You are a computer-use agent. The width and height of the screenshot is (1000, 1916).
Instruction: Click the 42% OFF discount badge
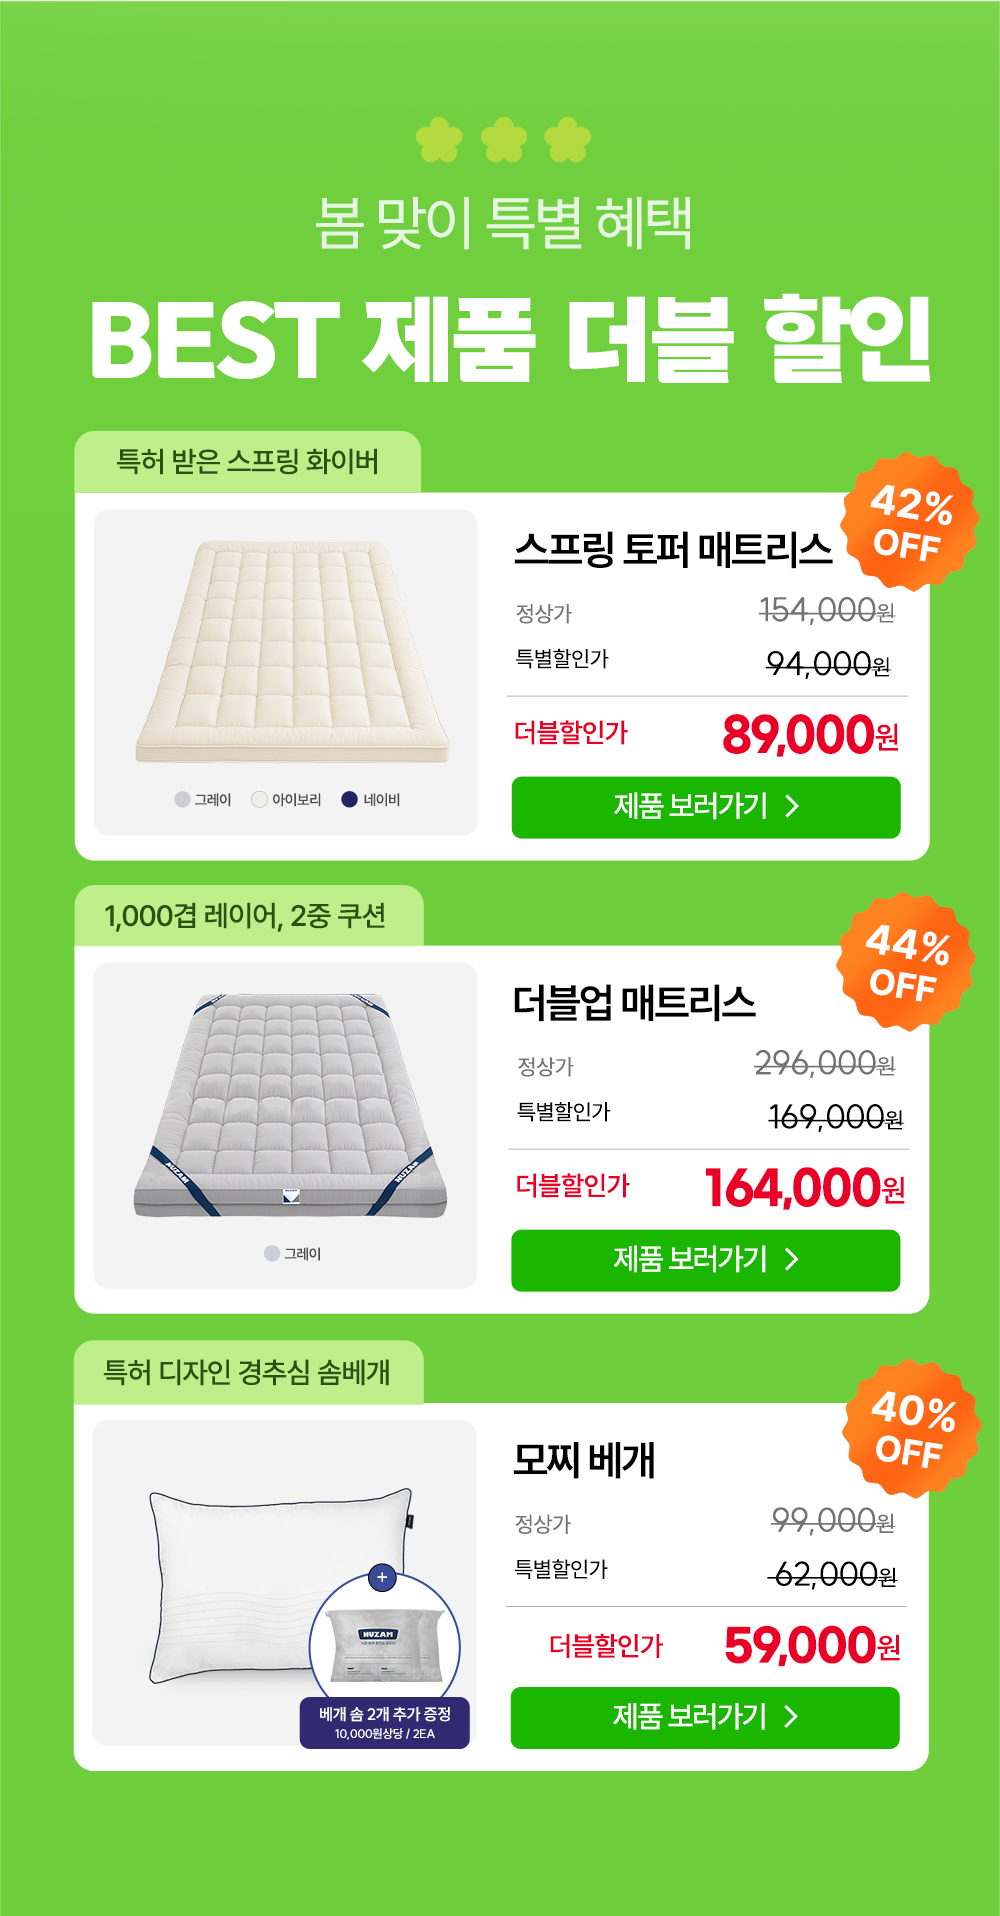(909, 522)
